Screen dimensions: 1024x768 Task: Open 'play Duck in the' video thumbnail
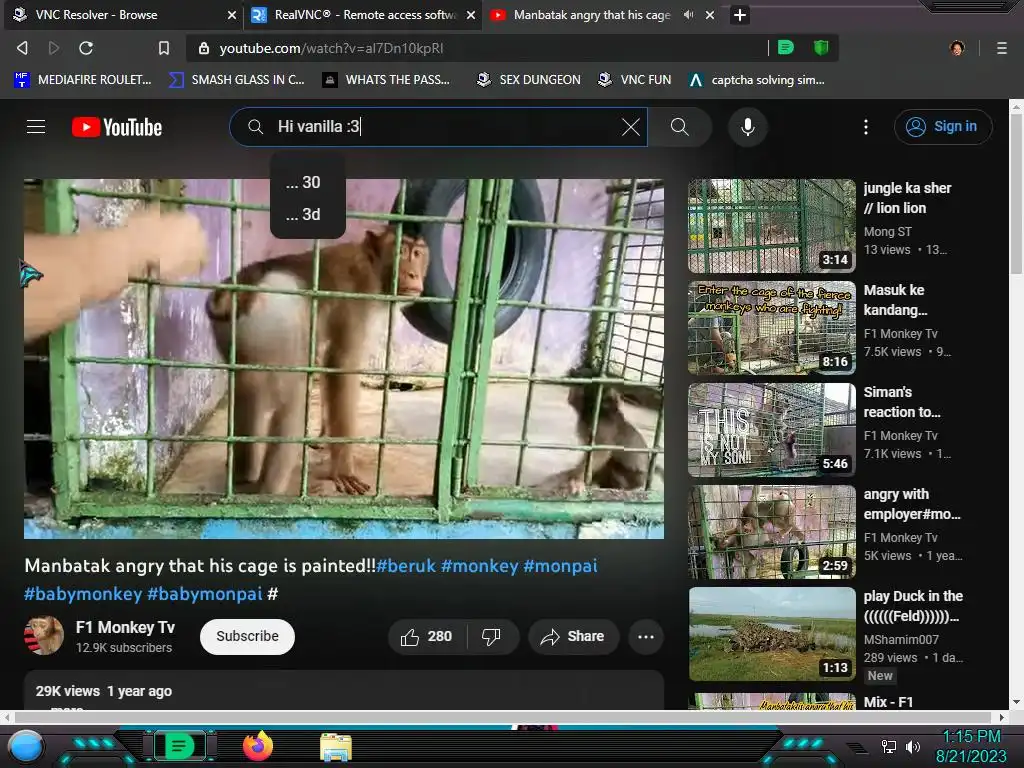click(772, 634)
